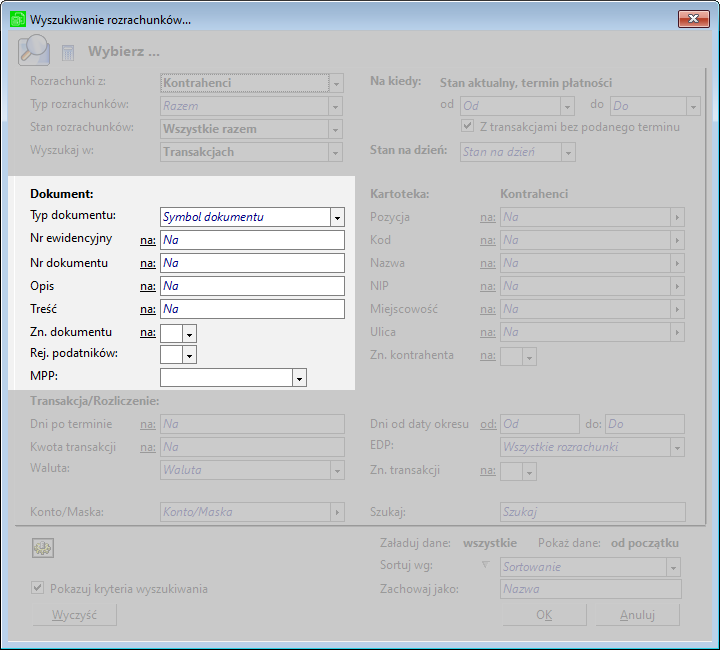Open the 'do' date dropdown under Na kiedy

[693, 106]
